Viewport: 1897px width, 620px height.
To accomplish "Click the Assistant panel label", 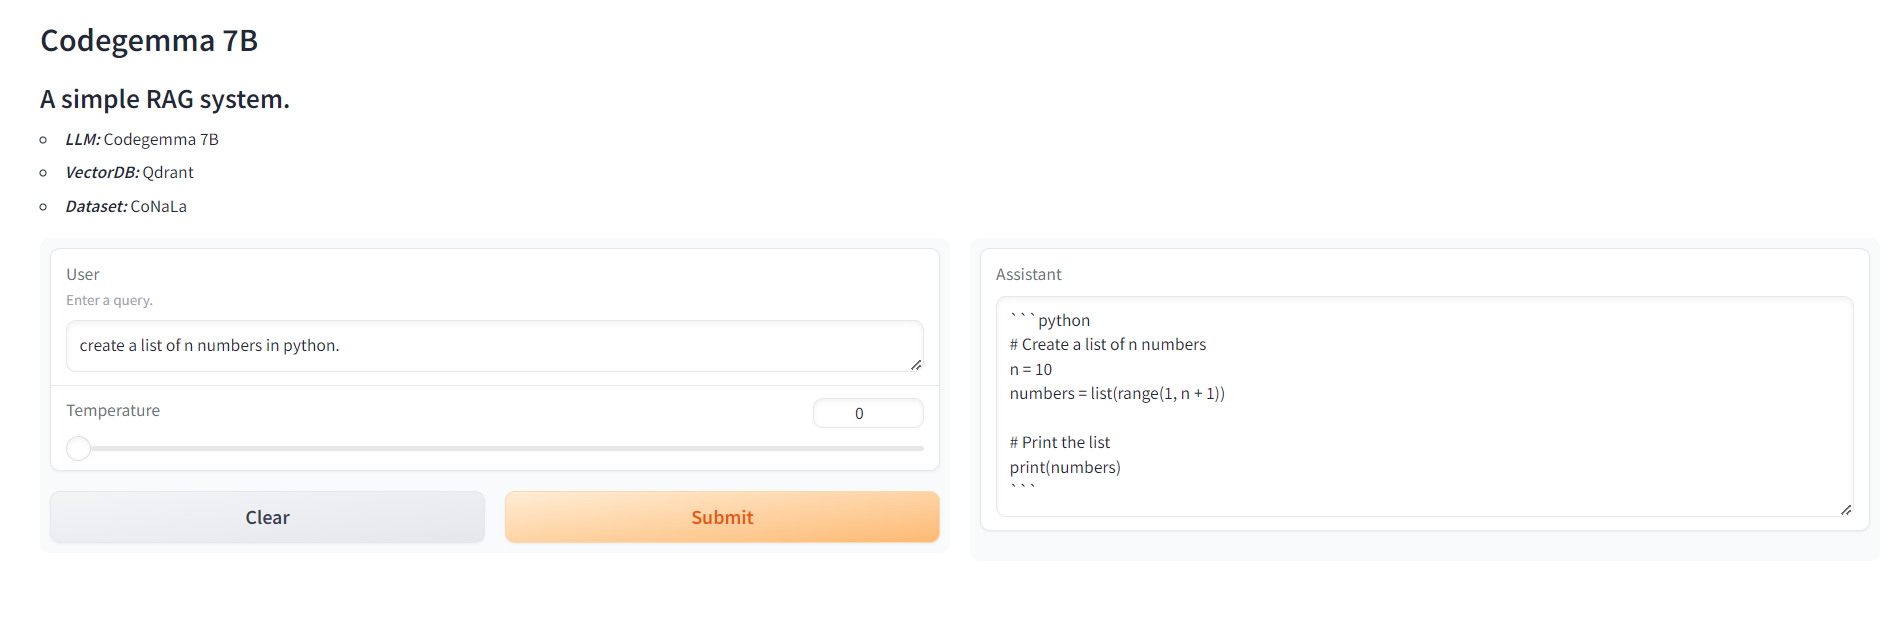I will (1028, 275).
